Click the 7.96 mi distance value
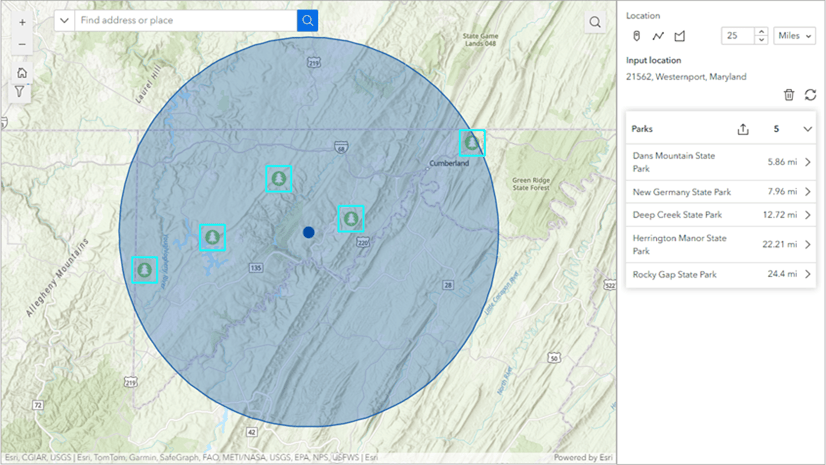This screenshot has height=465, width=826. point(782,192)
